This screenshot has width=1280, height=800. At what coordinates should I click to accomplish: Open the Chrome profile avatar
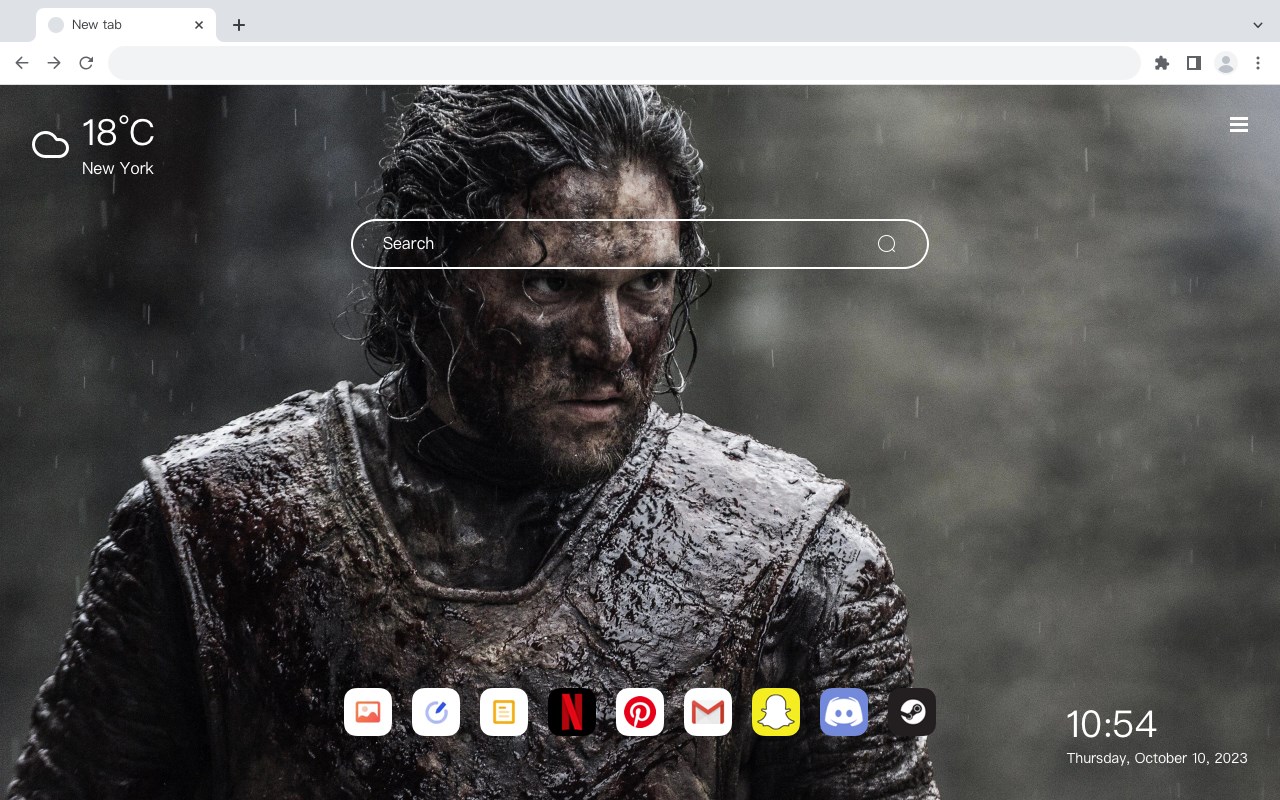tap(1226, 63)
